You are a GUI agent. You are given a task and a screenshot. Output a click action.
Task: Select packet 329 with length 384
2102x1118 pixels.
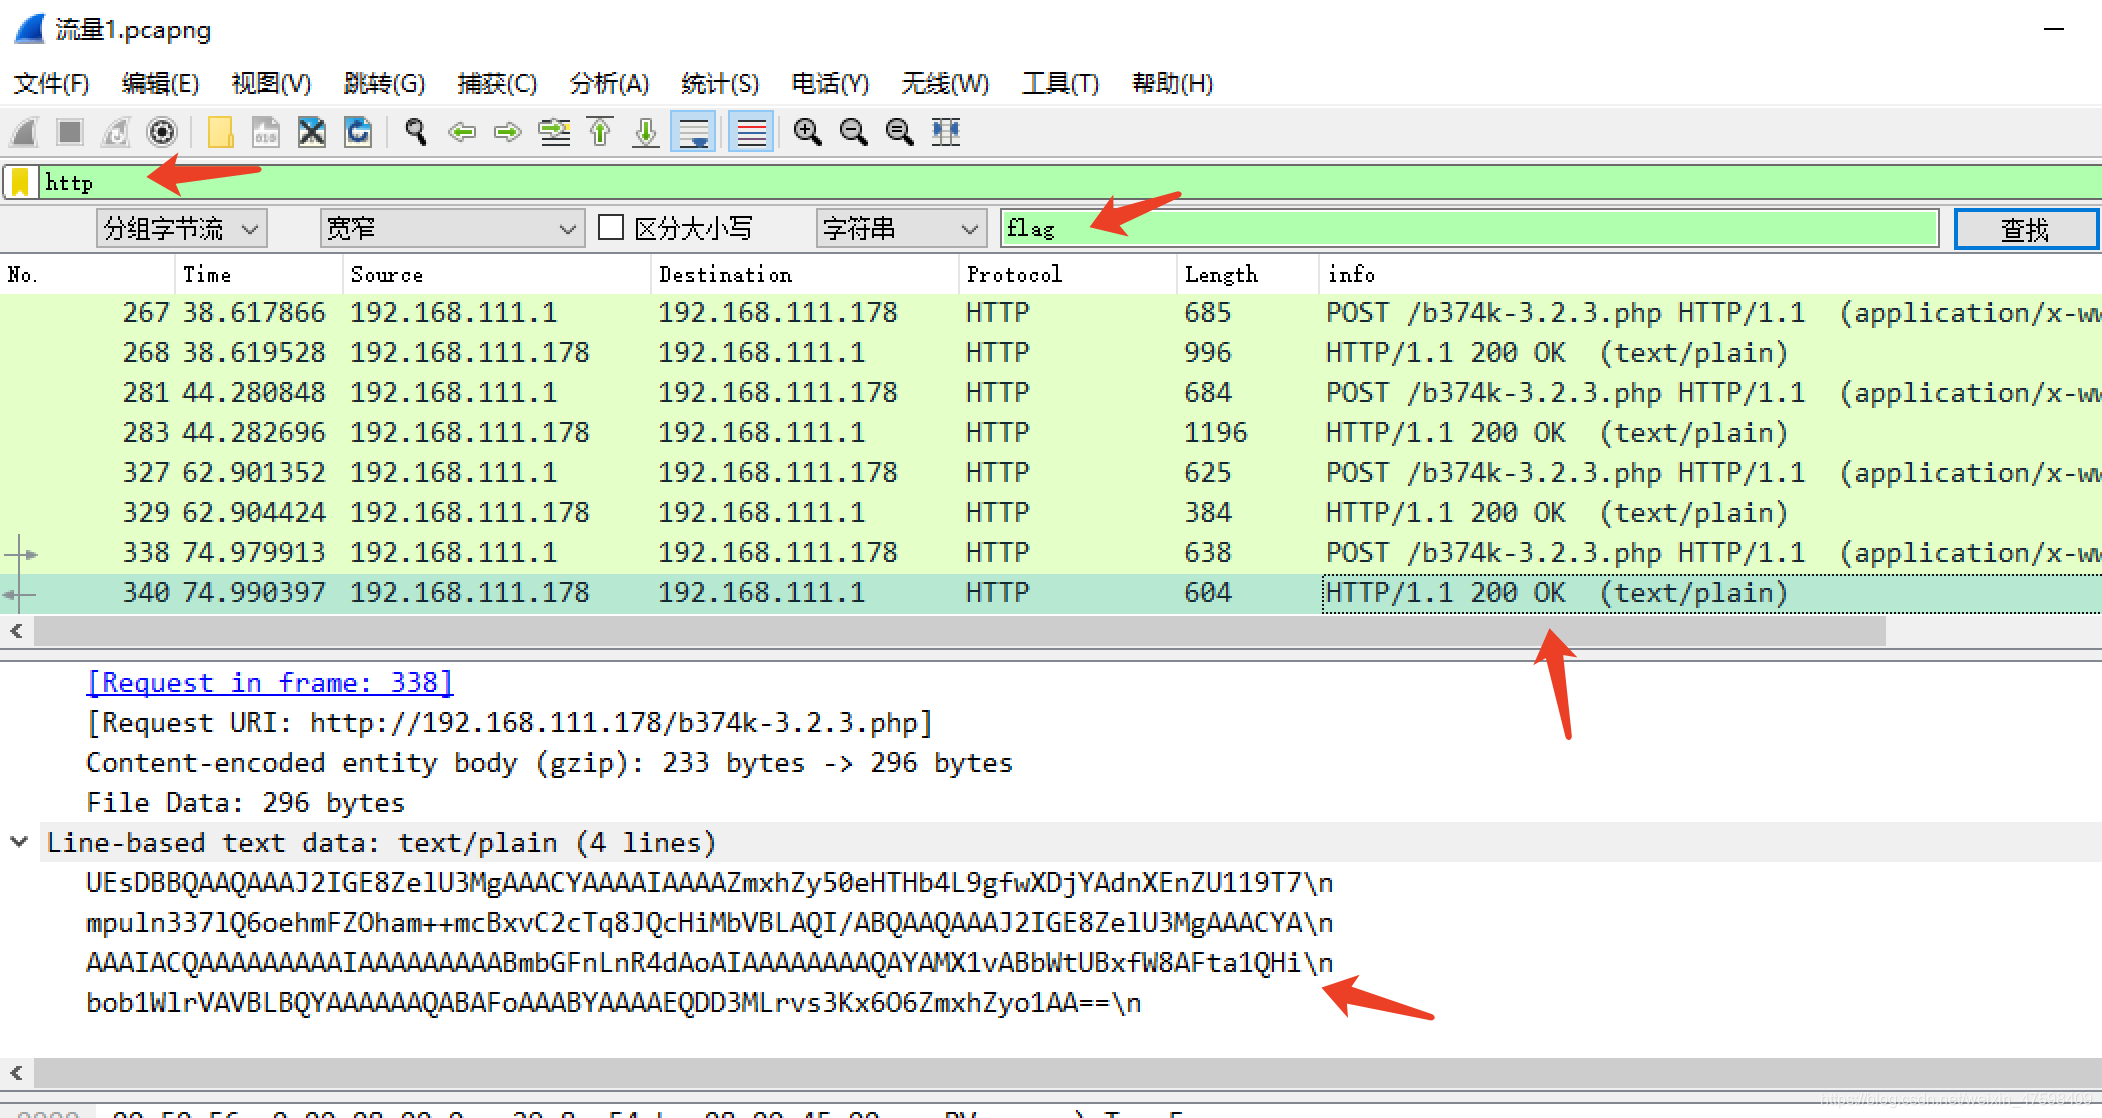point(1051,512)
